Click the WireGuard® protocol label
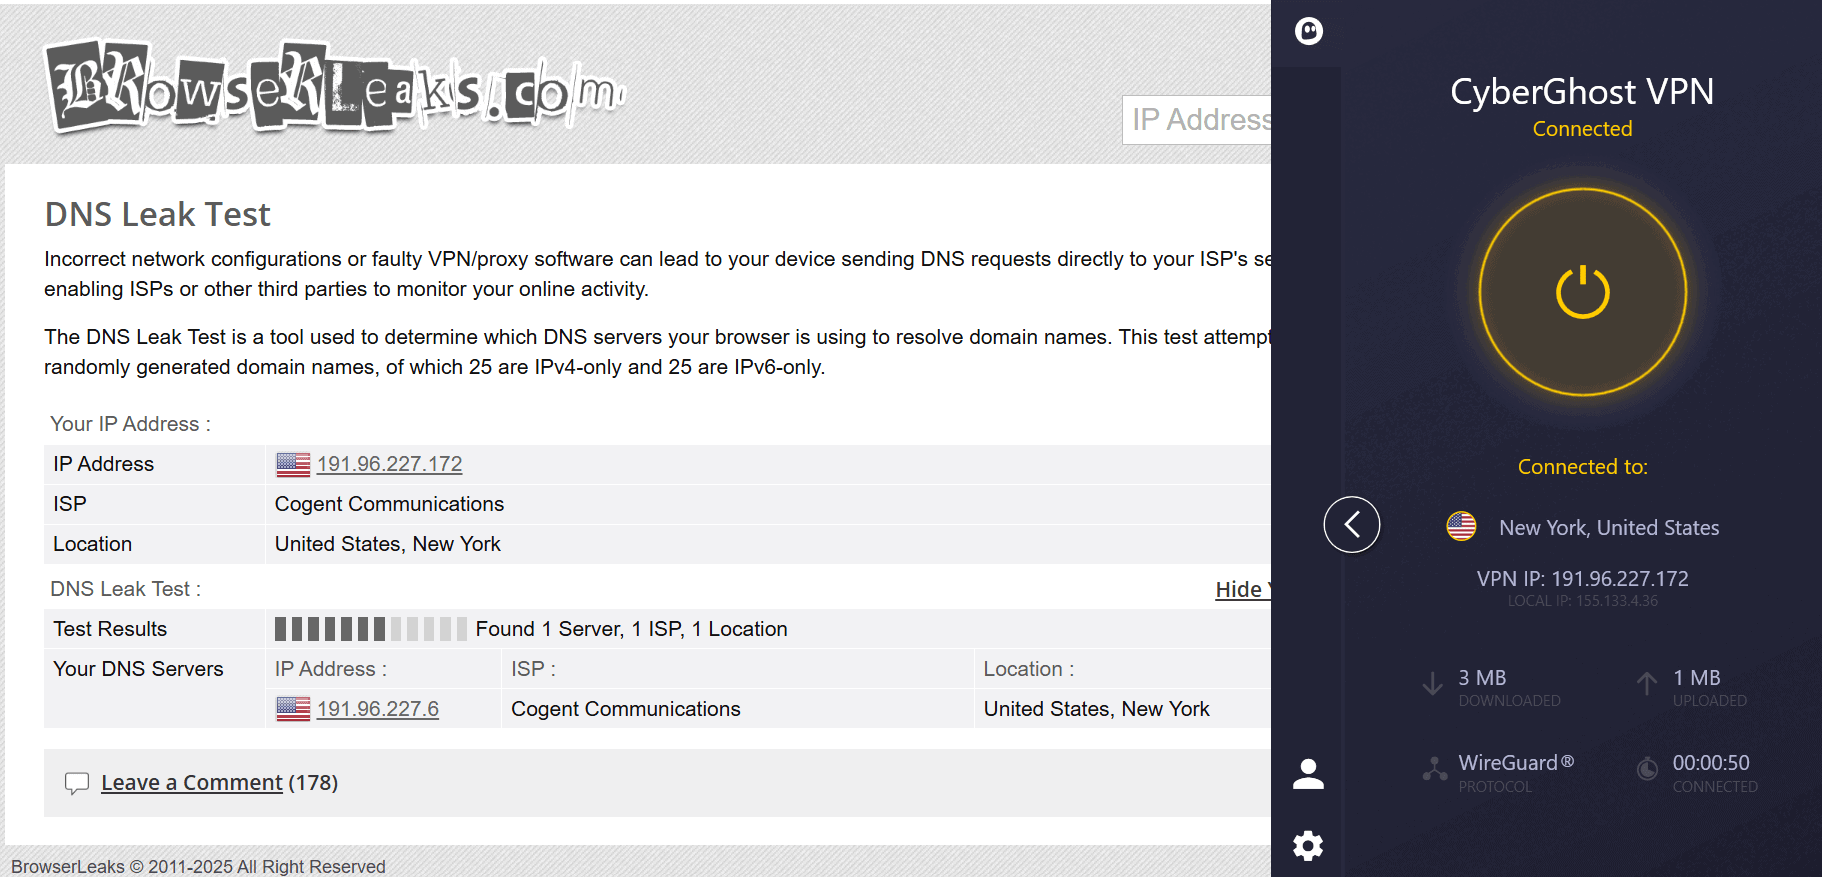Image resolution: width=1822 pixels, height=877 pixels. [1516, 763]
